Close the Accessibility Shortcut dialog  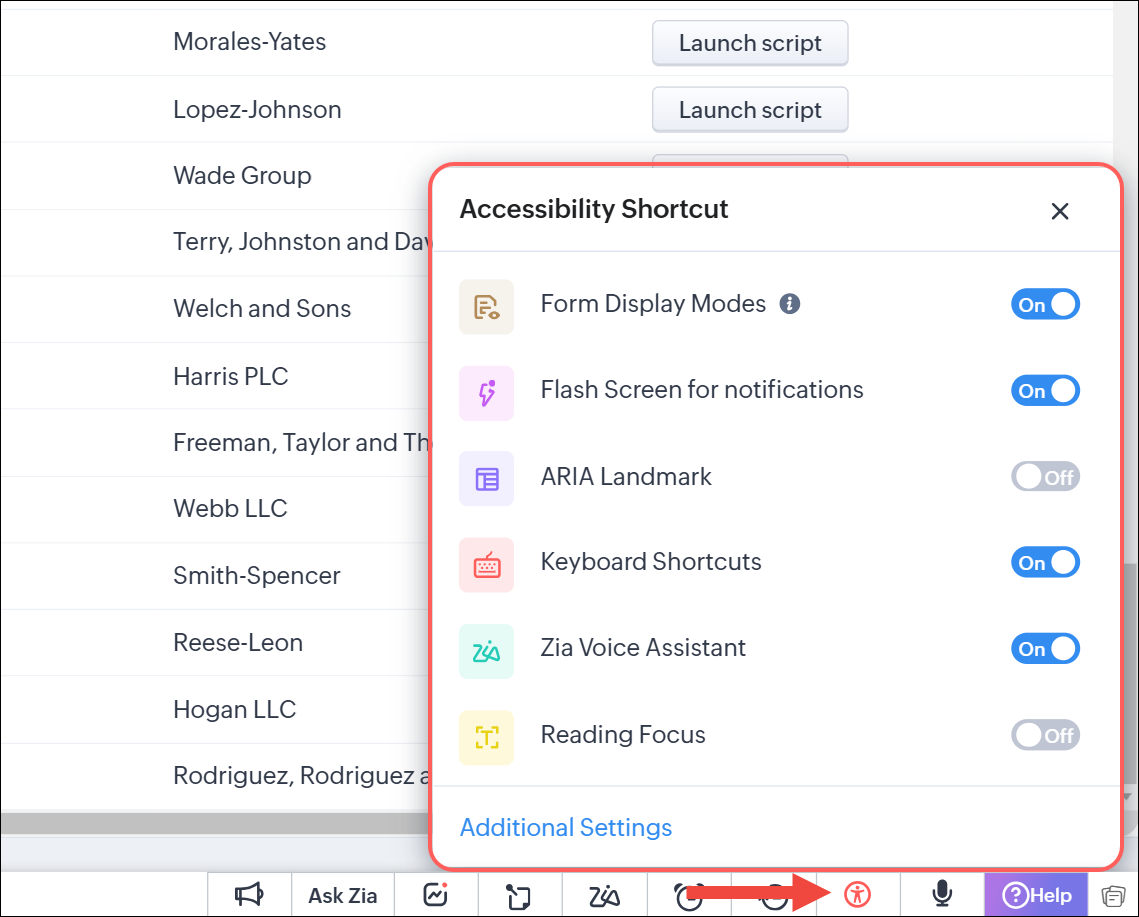(1060, 211)
